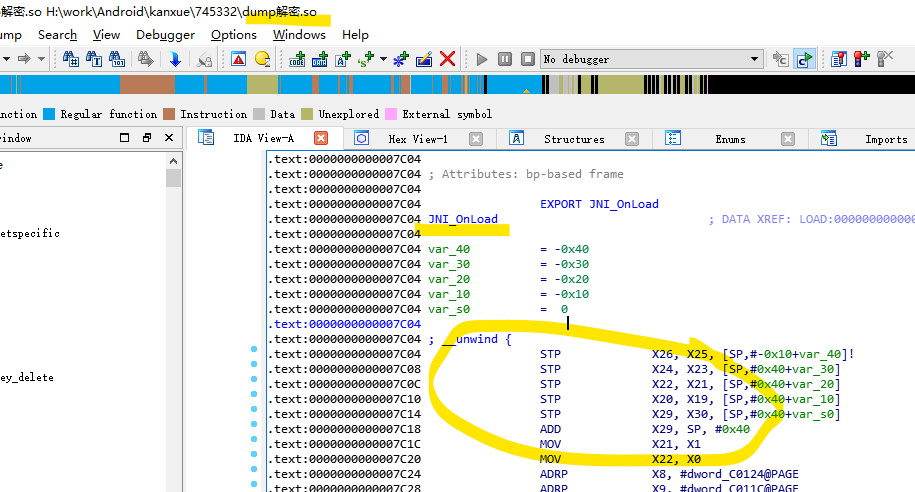Click the EXPORT JNI_OnLoad text

(x=599, y=204)
